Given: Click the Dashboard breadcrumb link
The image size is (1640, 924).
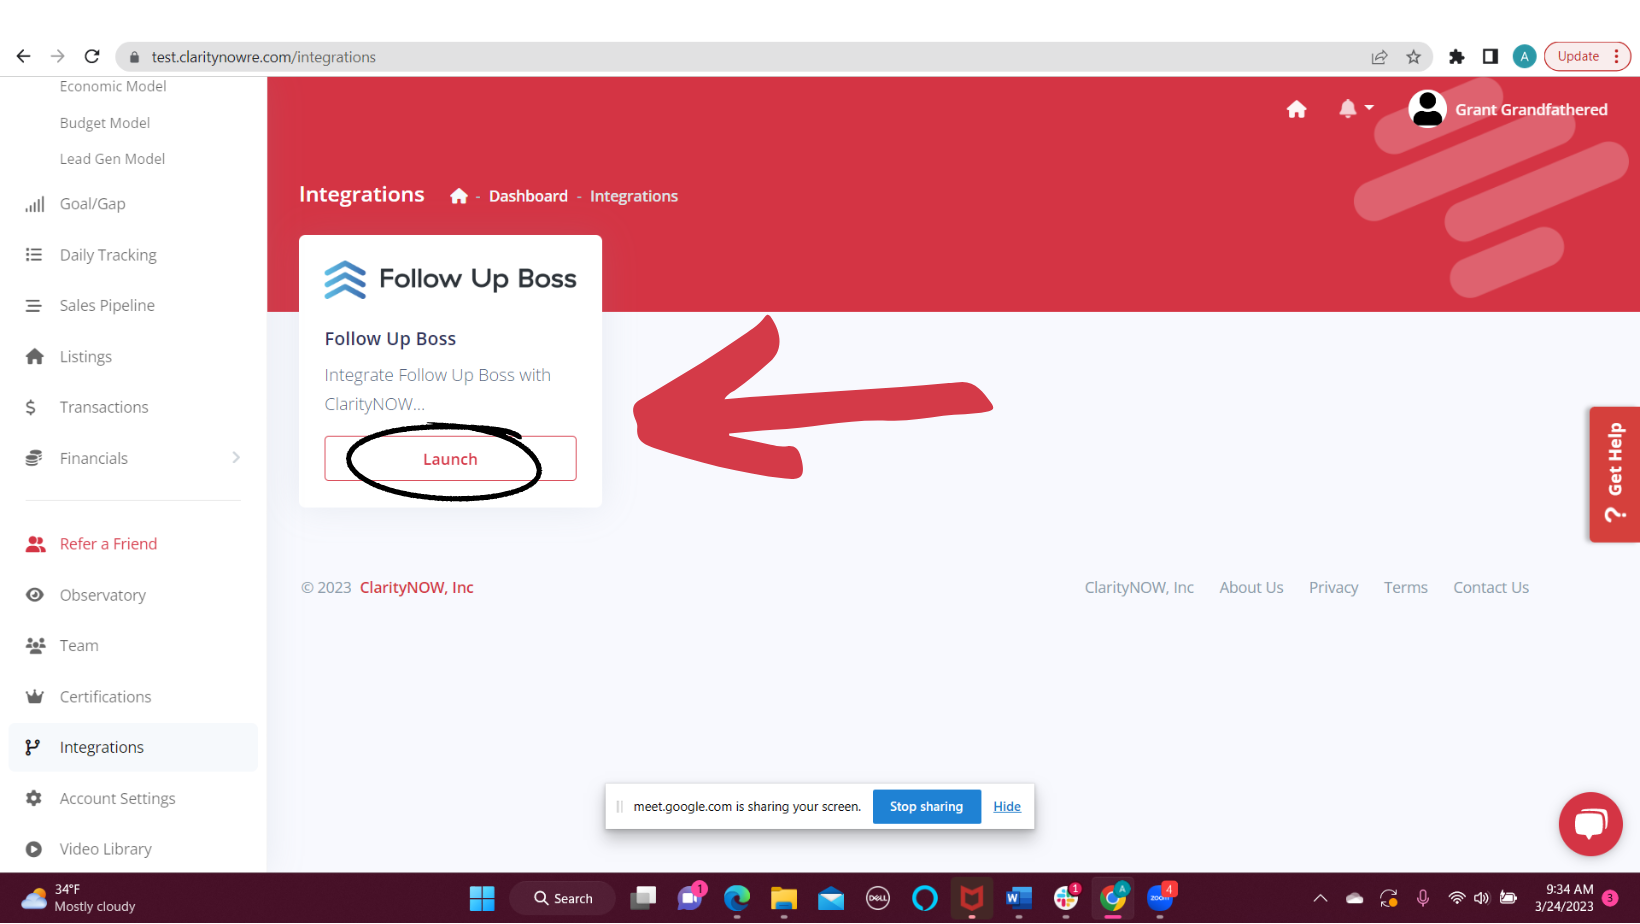Looking at the screenshot, I should [x=528, y=196].
